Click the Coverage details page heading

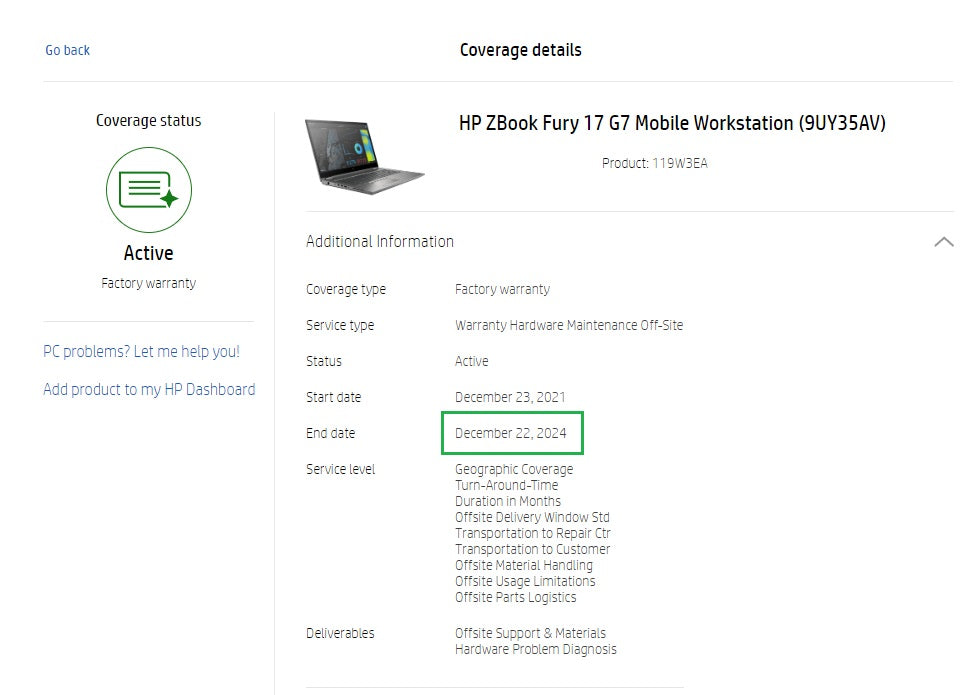[x=520, y=50]
